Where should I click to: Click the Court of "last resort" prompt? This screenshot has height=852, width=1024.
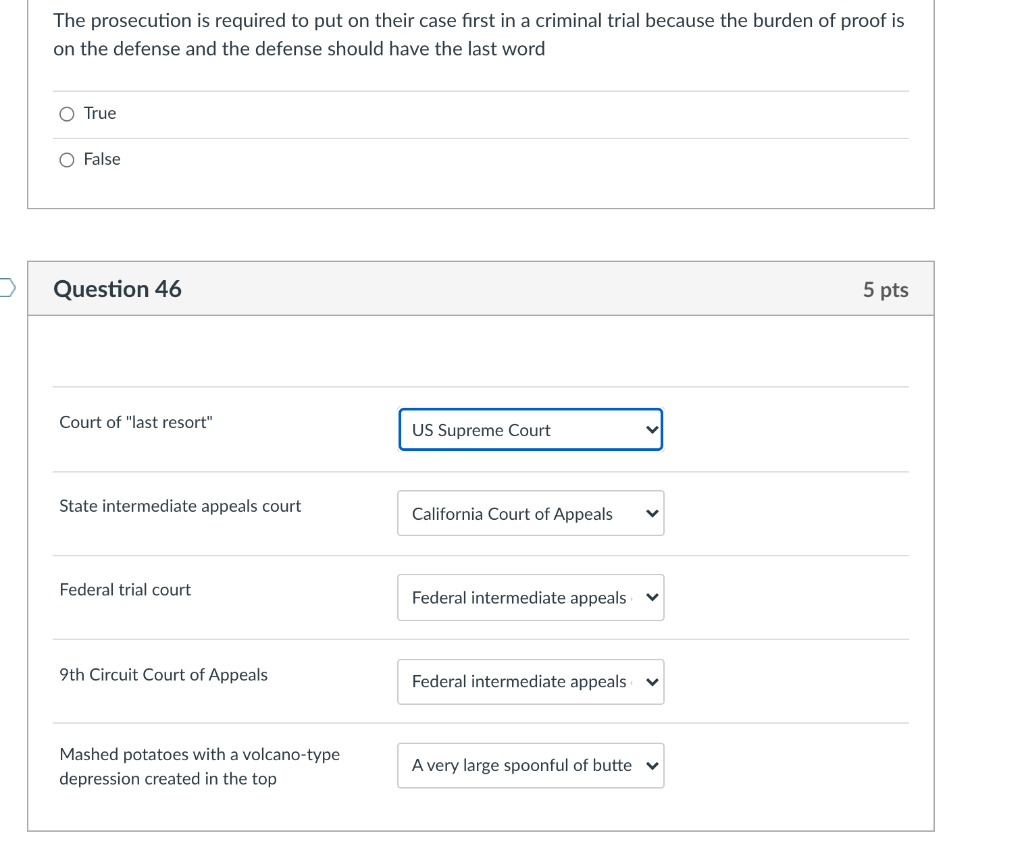pos(136,422)
